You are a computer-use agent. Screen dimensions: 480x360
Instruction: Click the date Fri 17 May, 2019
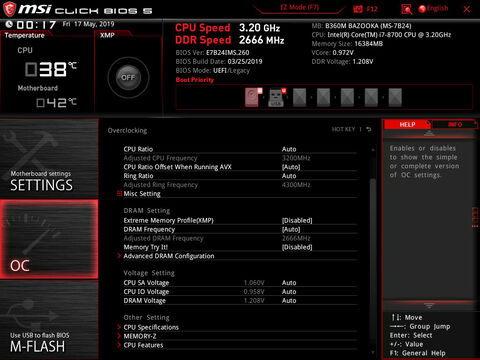tap(88, 24)
